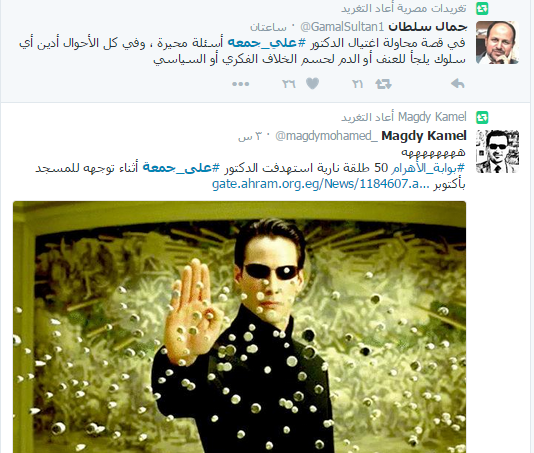534x453 pixels.
Task: Click the green retweet badge beside تغريدات مصرية
Action: point(482,9)
